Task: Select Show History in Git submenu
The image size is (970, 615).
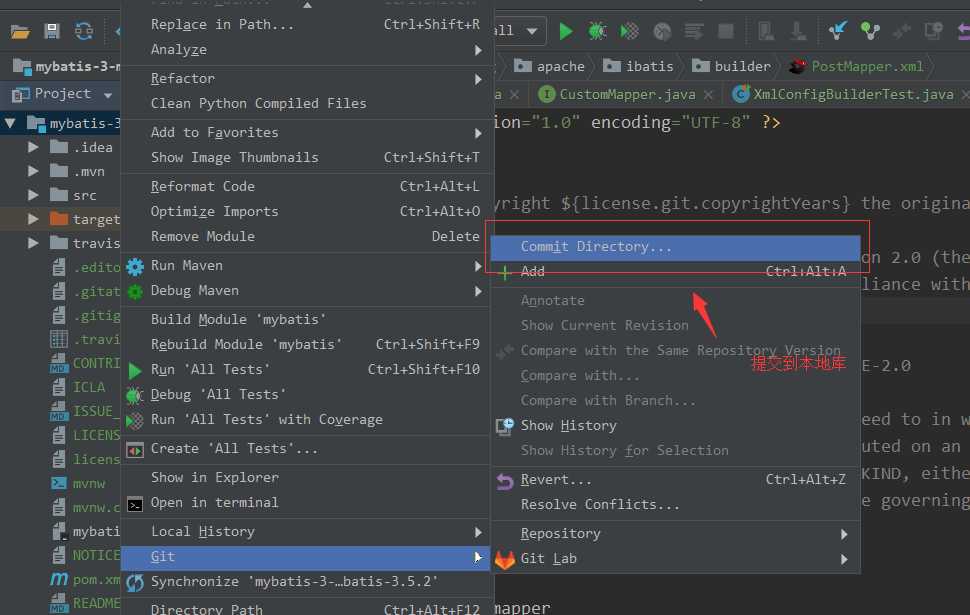Action: (676, 426)
